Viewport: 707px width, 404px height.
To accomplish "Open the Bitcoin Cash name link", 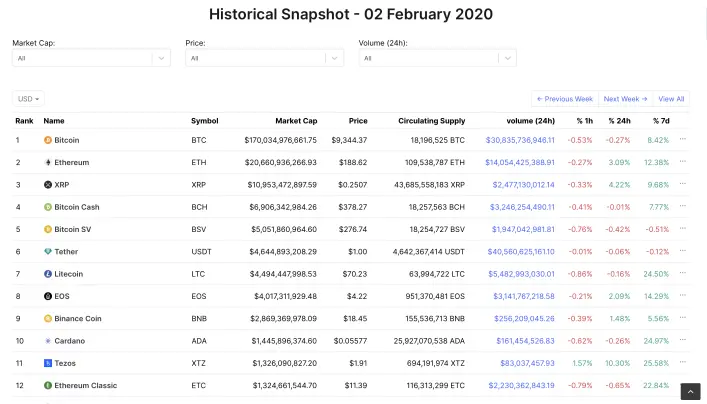I will click(x=77, y=207).
